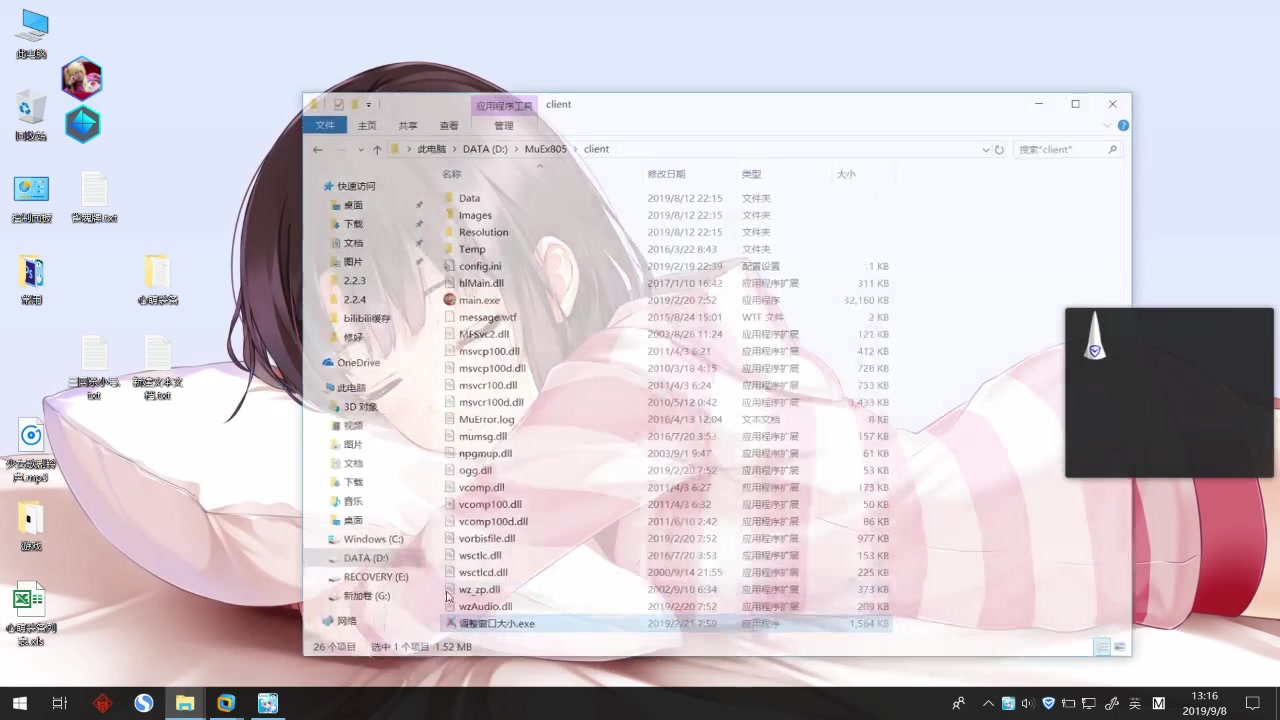1280x720 pixels.
Task: Open the Explorer help icon
Action: click(x=1123, y=126)
